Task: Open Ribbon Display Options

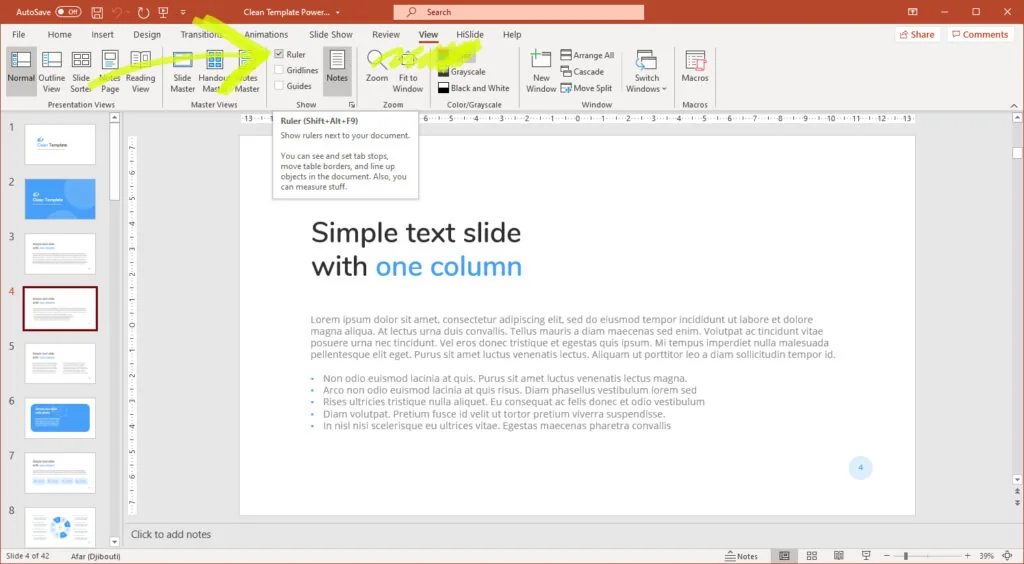Action: coord(912,12)
